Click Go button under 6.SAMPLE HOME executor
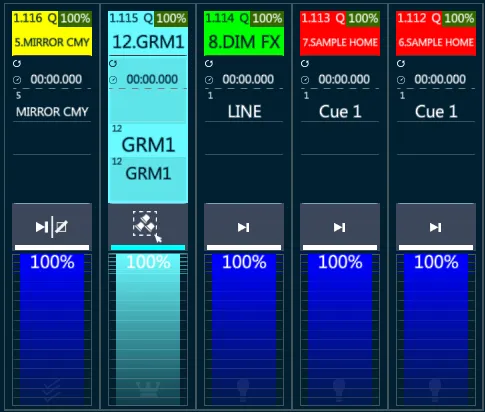The height and width of the screenshot is (412, 485). pos(436,227)
